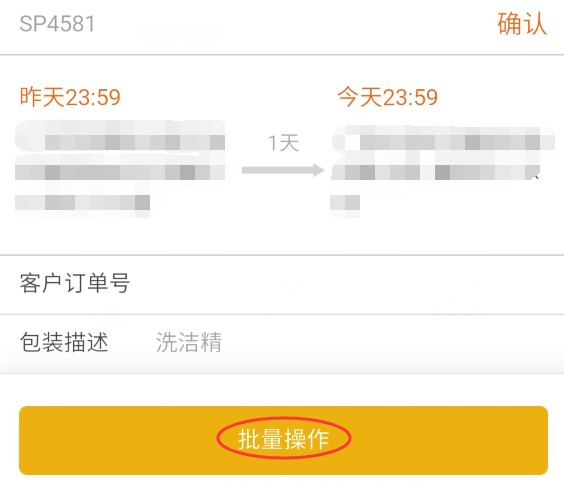Select third line of blurred origin address
This screenshot has width=564, height=485.
[82, 203]
